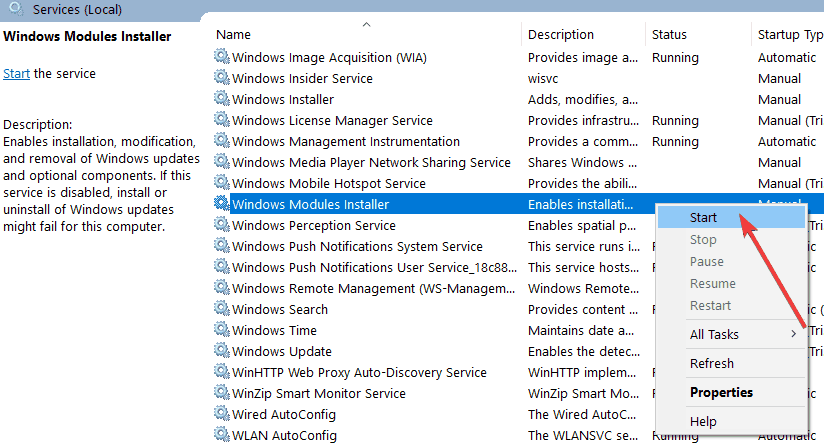
Task: Select the Windows Management Instrumentation name
Action: (x=346, y=141)
